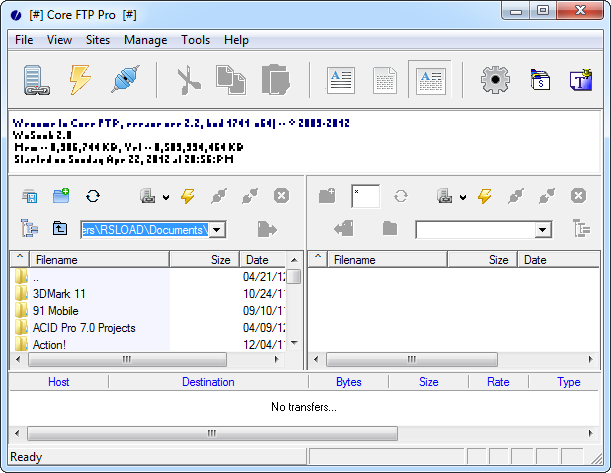Click the first local panel plug icon
The height and width of the screenshot is (473, 611).
point(219,196)
